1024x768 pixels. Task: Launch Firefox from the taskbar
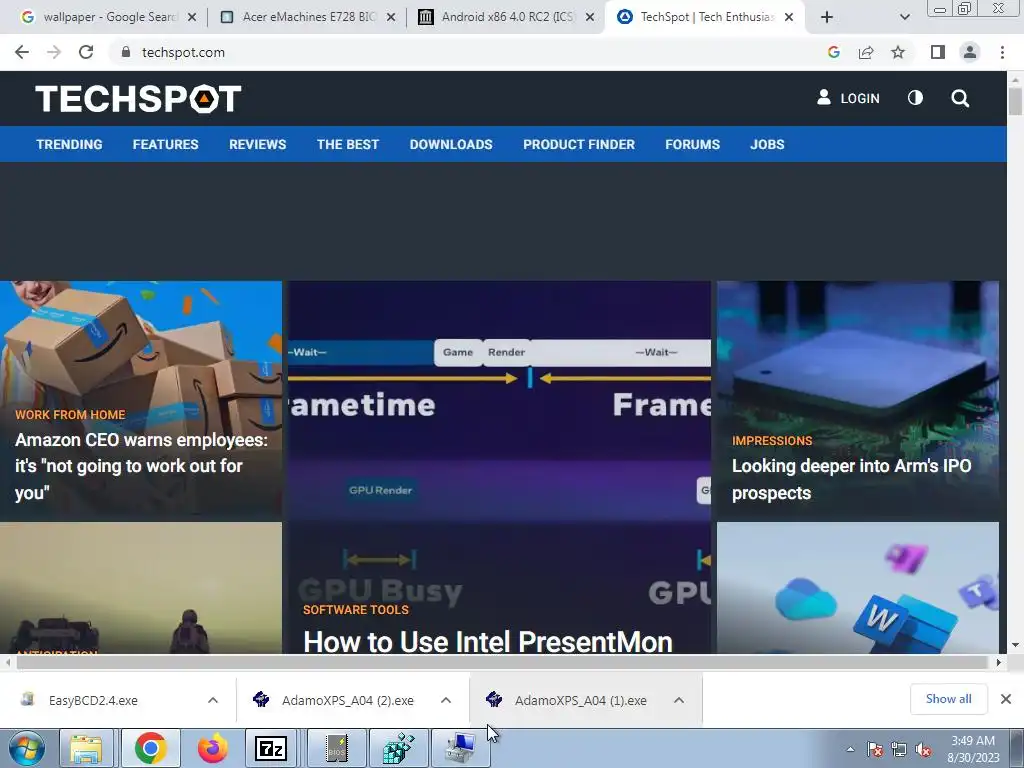coord(212,748)
